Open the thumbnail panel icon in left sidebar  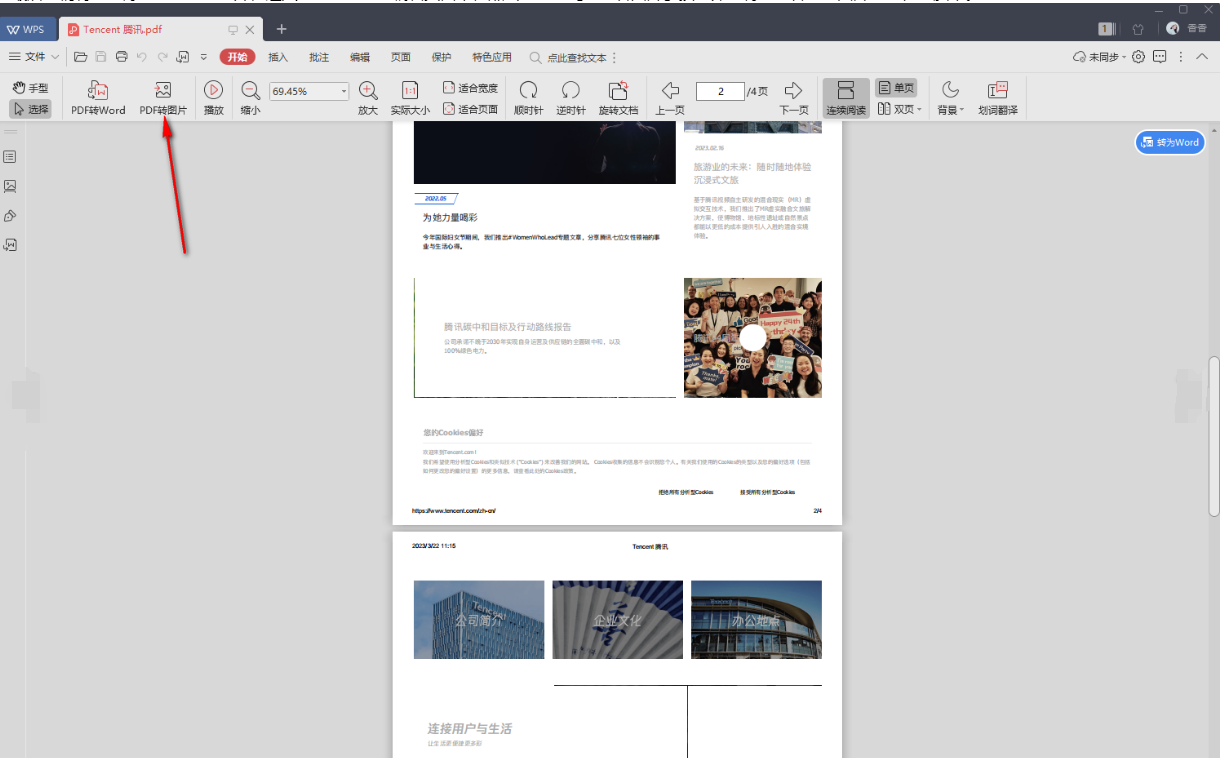(x=10, y=186)
